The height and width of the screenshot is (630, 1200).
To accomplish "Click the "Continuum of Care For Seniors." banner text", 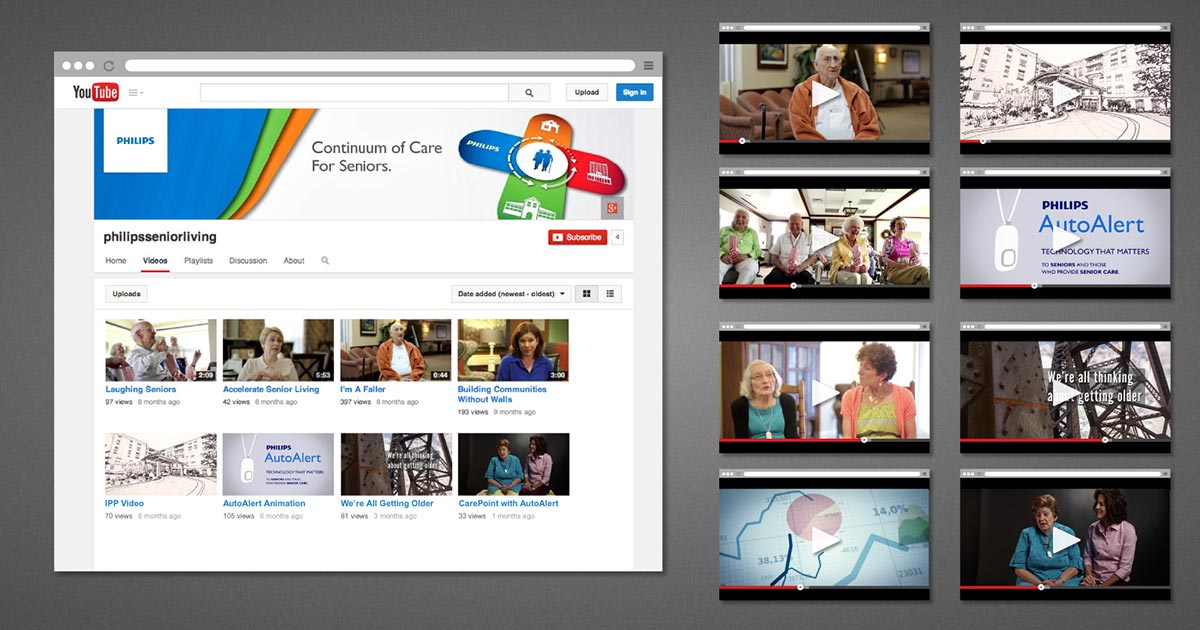I will (x=376, y=156).
